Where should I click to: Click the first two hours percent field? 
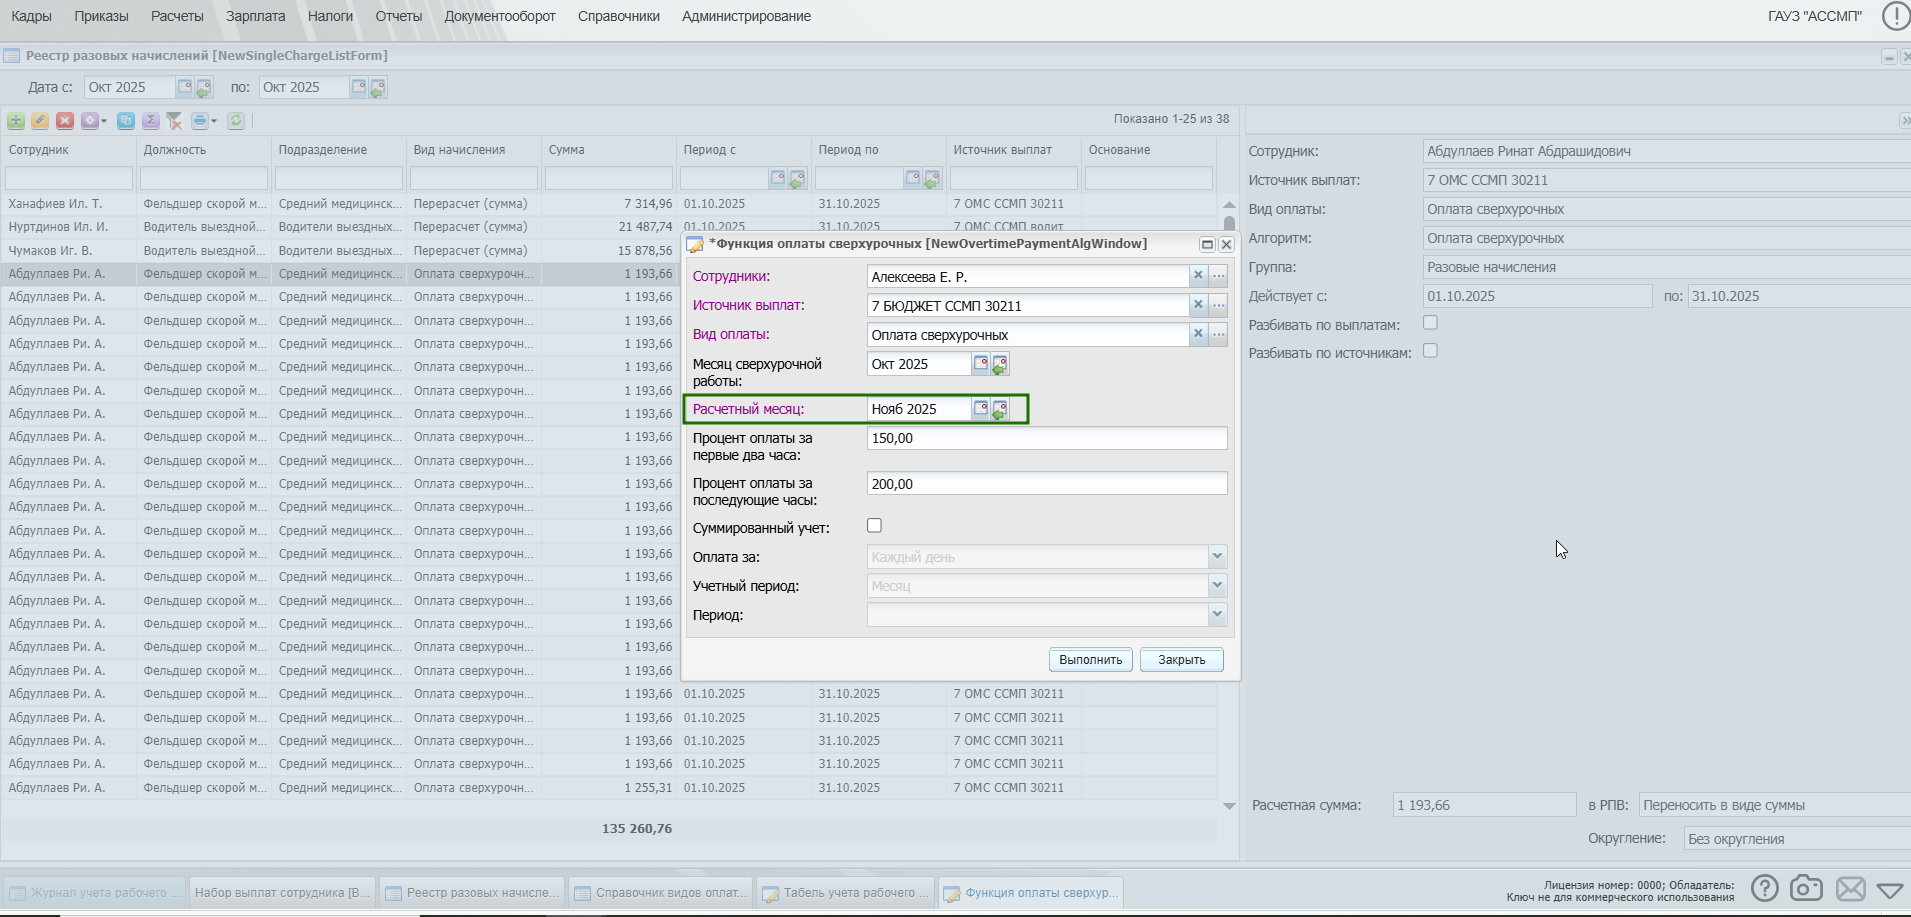pyautogui.click(x=1046, y=439)
